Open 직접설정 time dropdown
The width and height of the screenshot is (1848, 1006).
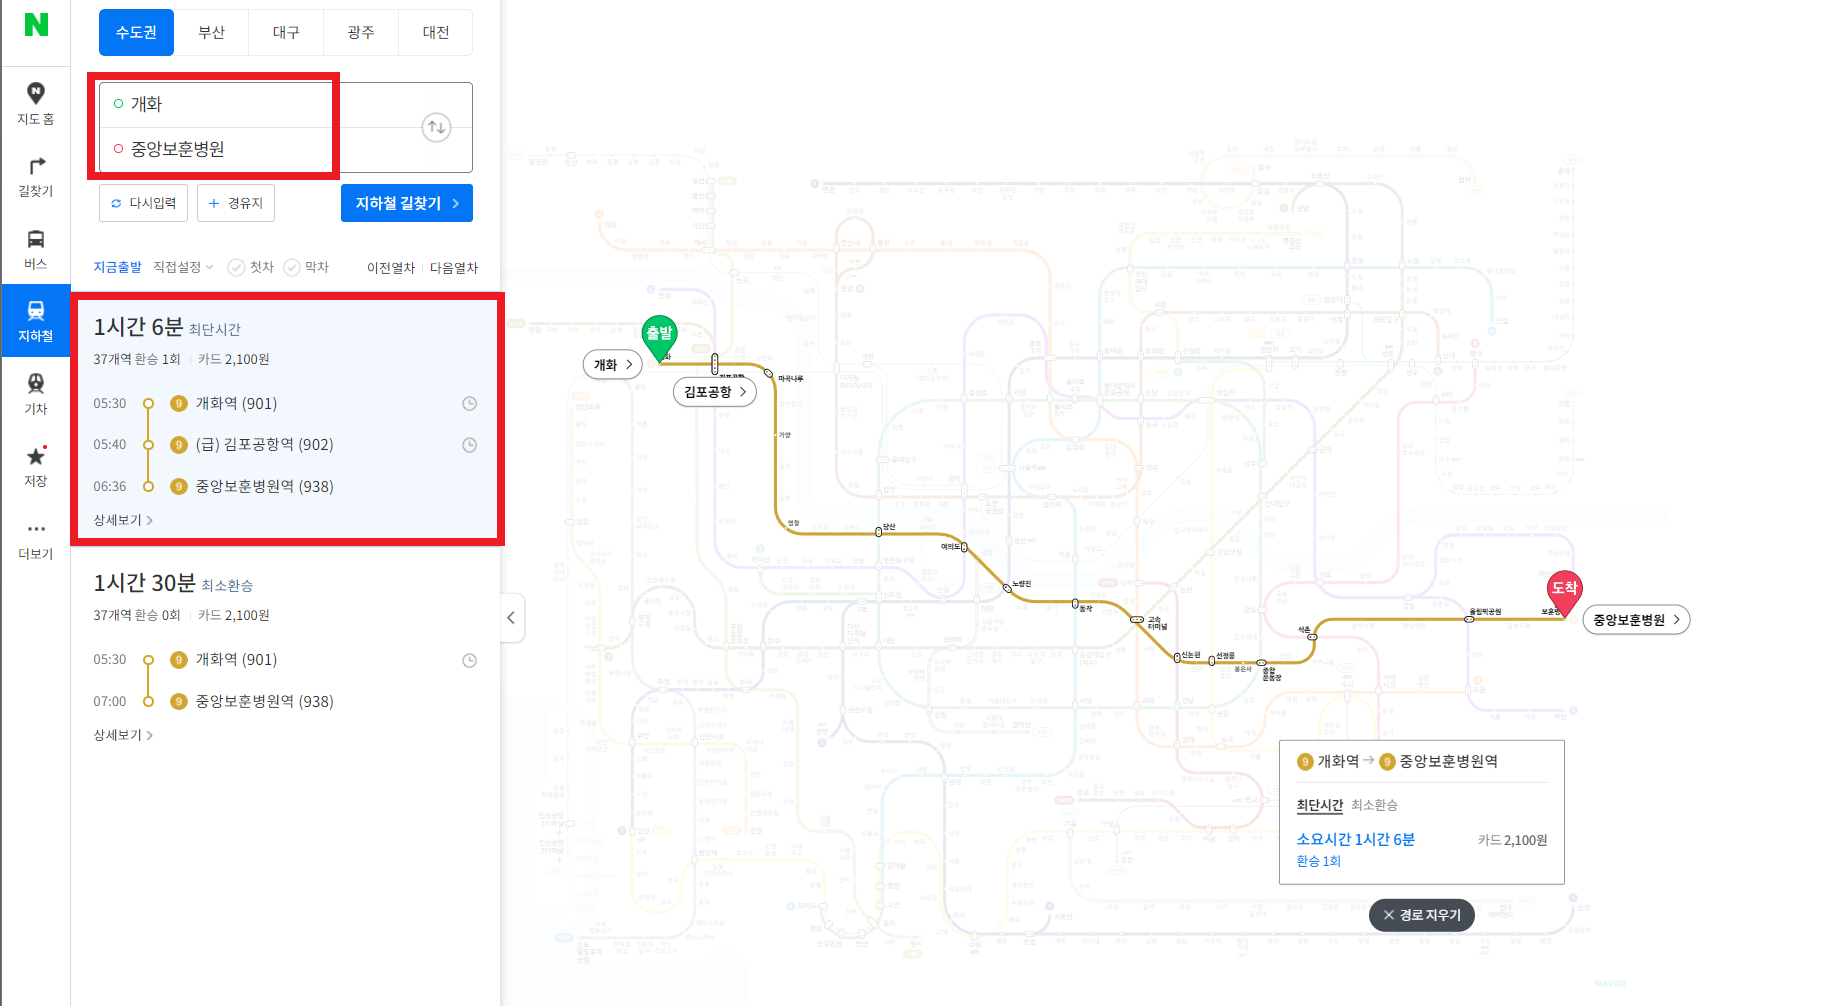point(183,267)
